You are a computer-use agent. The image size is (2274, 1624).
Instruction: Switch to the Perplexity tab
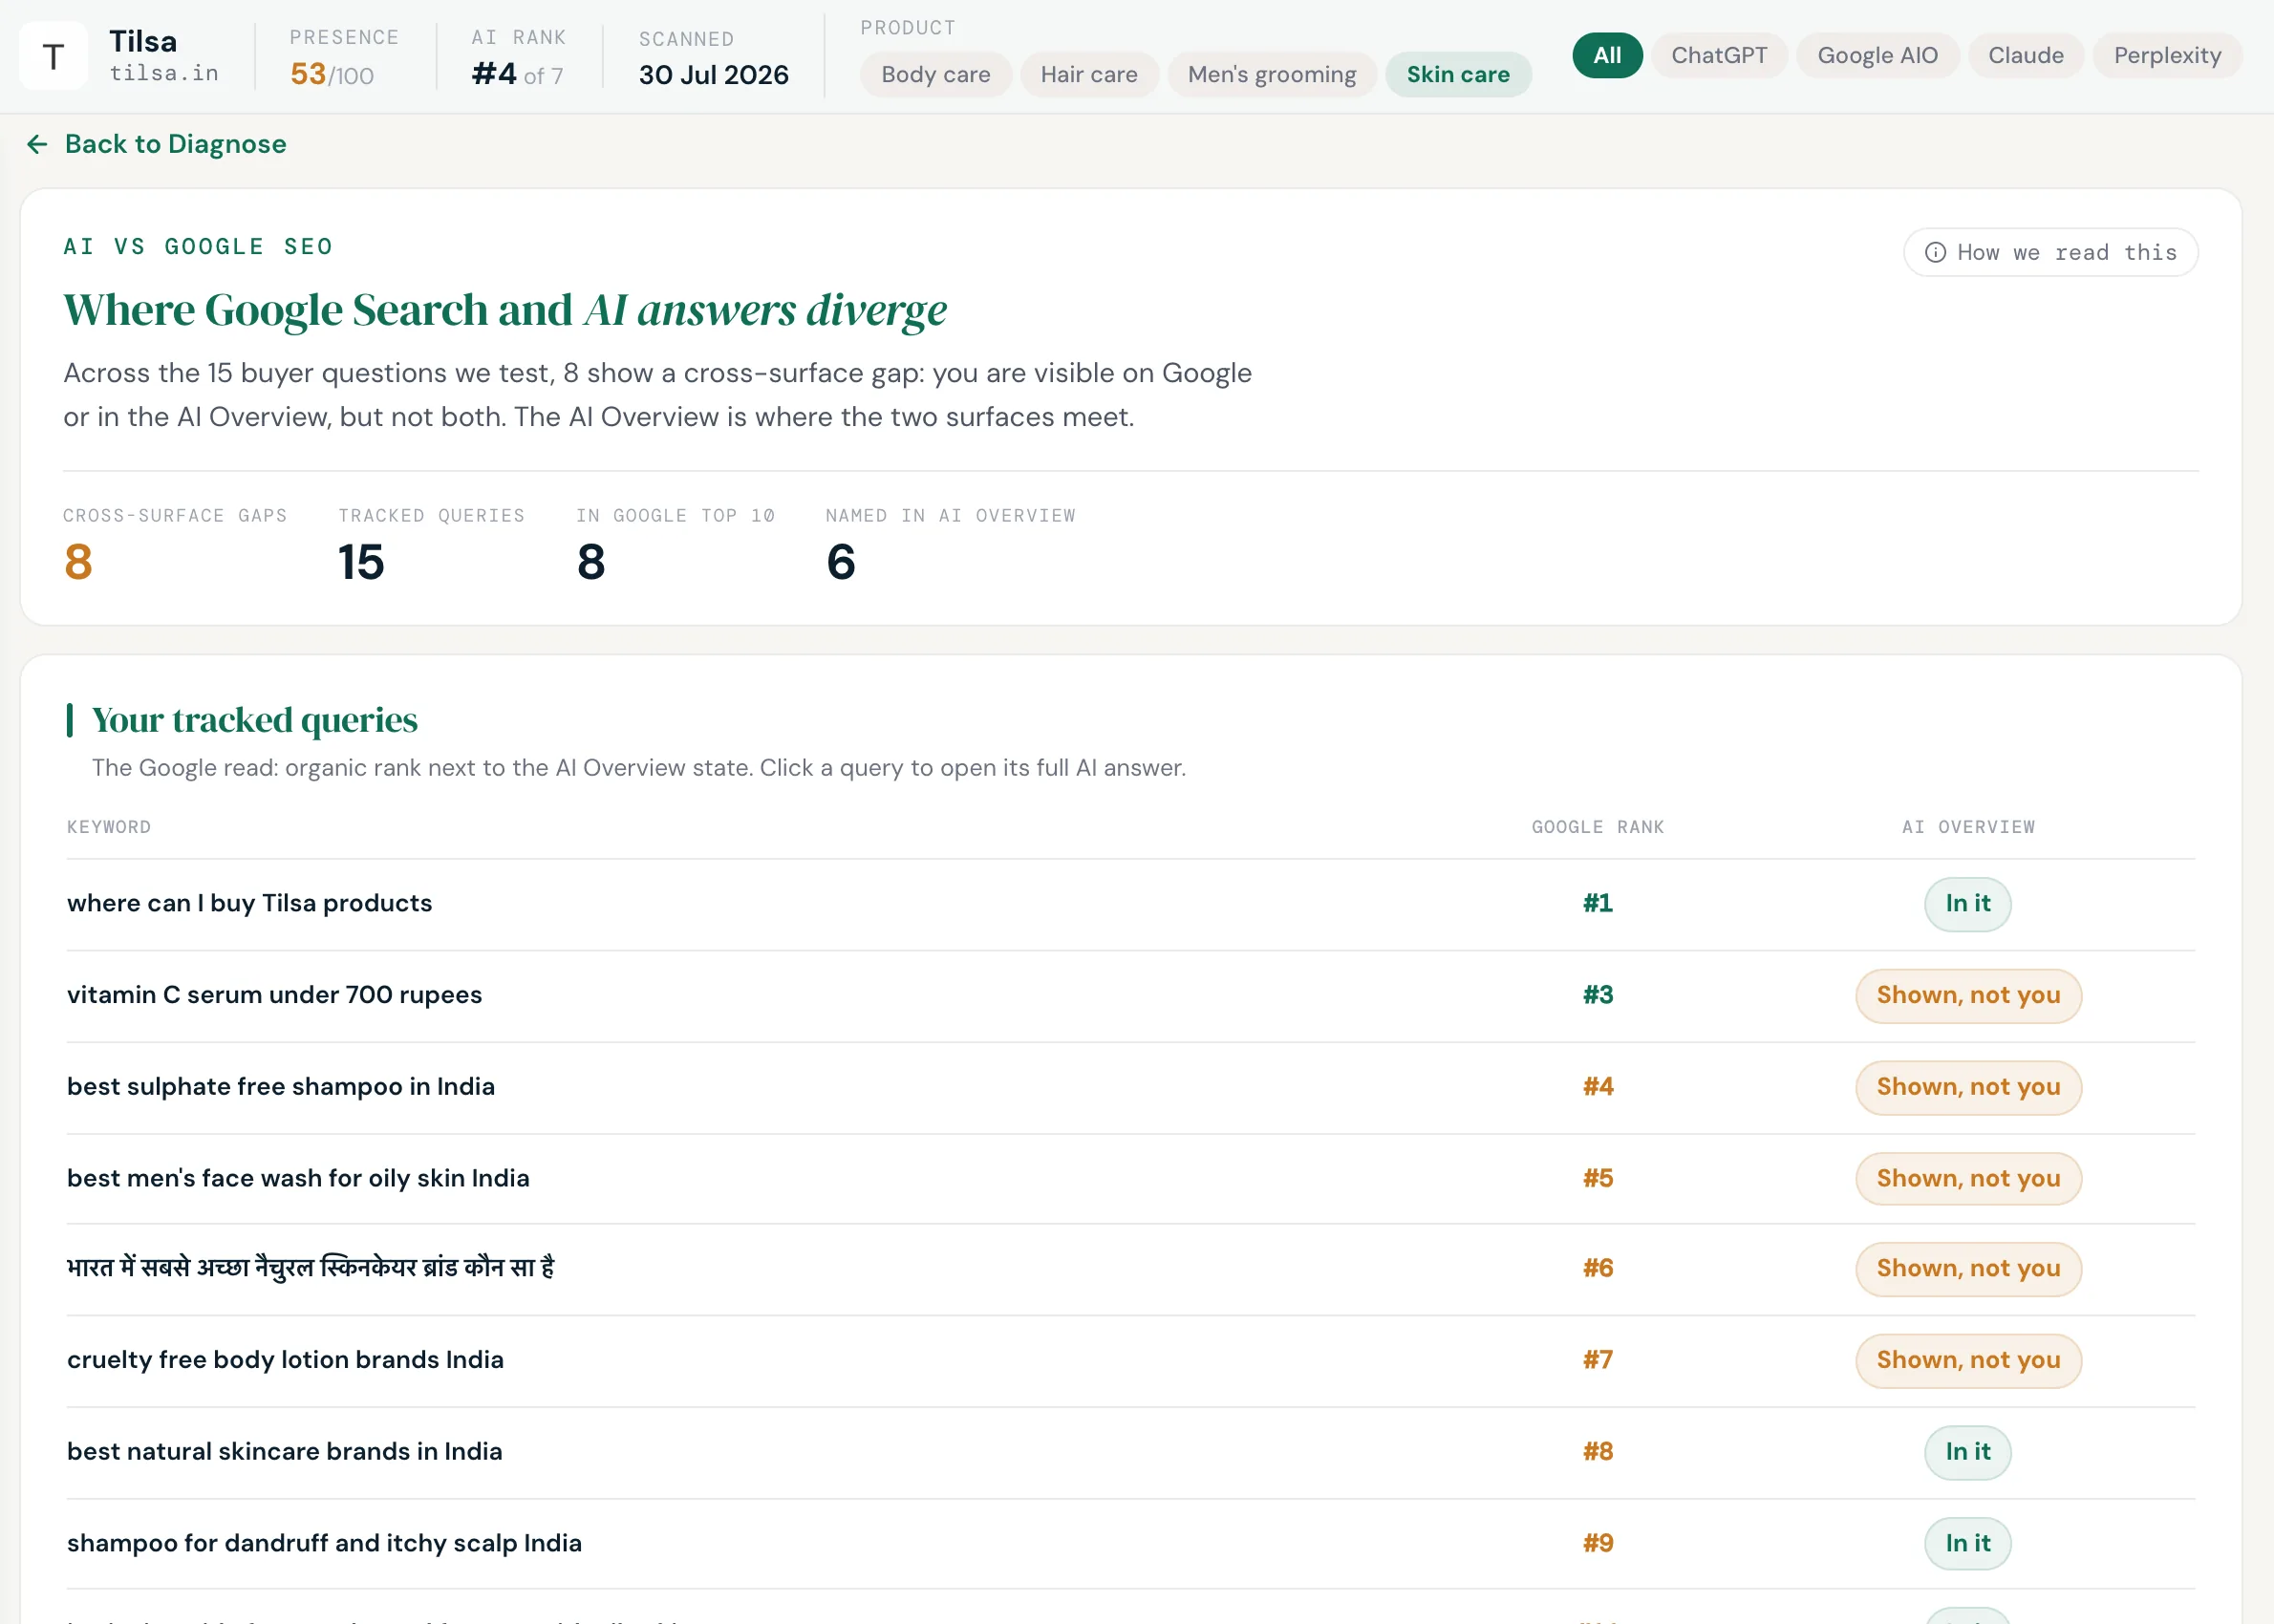[2167, 56]
